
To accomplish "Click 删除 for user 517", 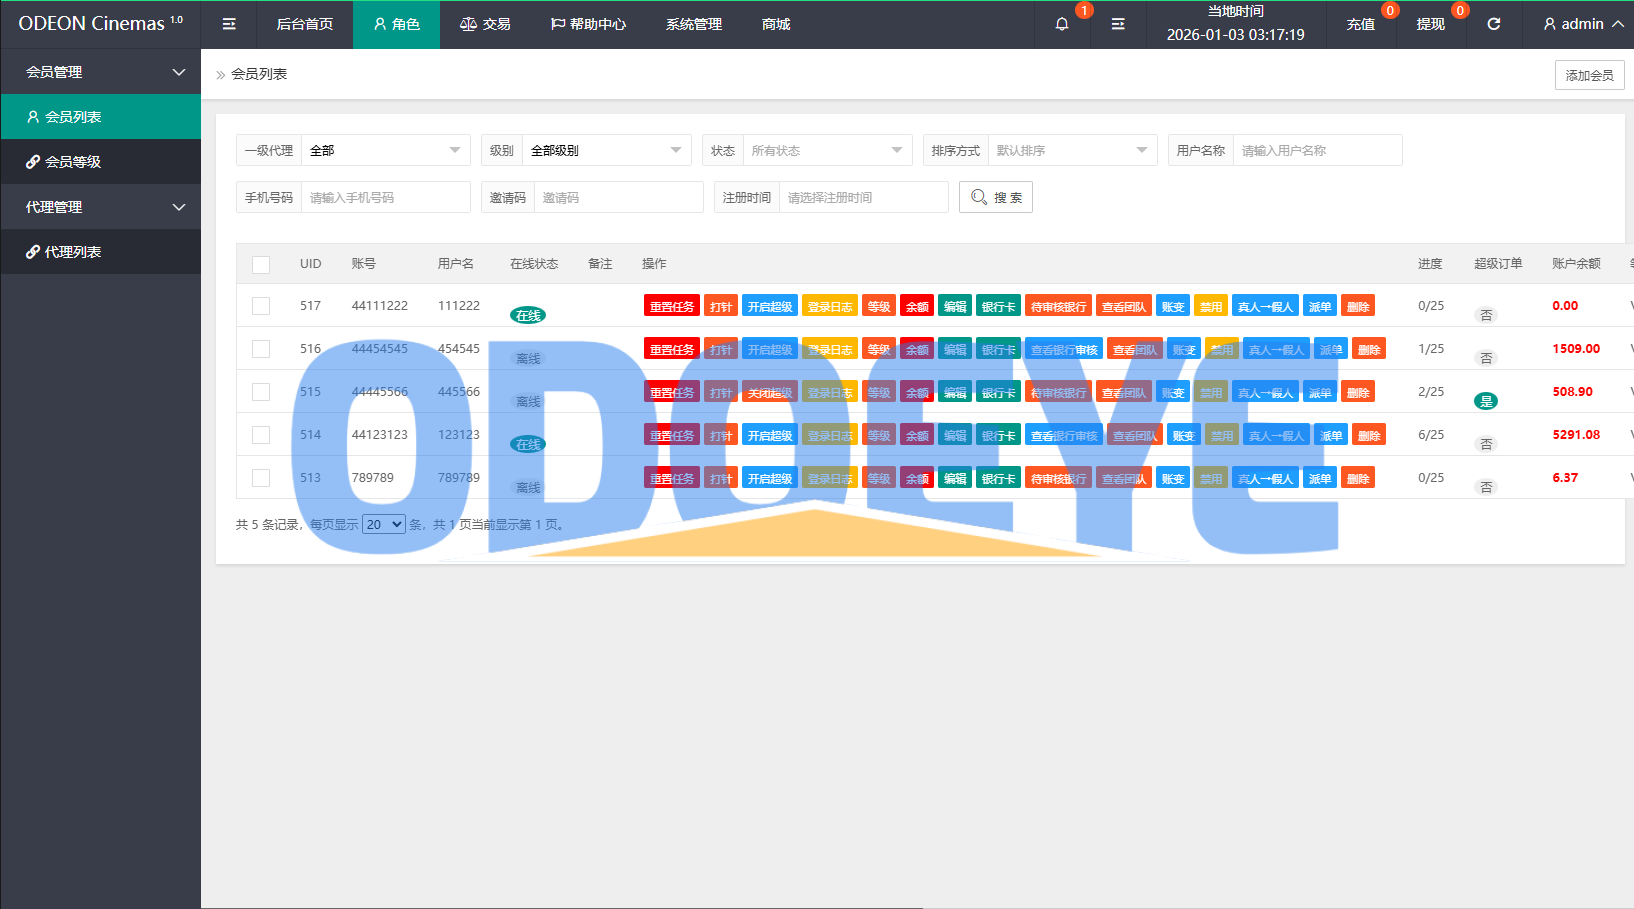I will tap(1357, 306).
